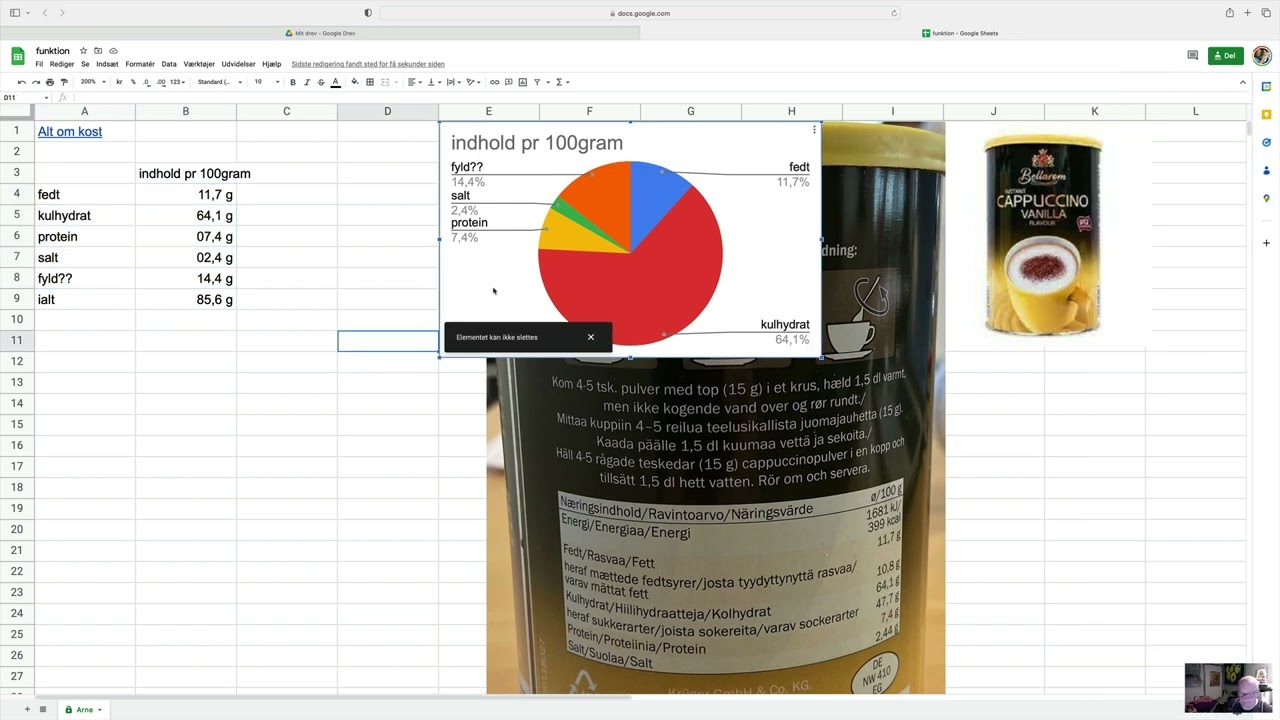Insert a link with the chain icon
Image resolution: width=1280 pixels, height=720 pixels.
[x=494, y=82]
